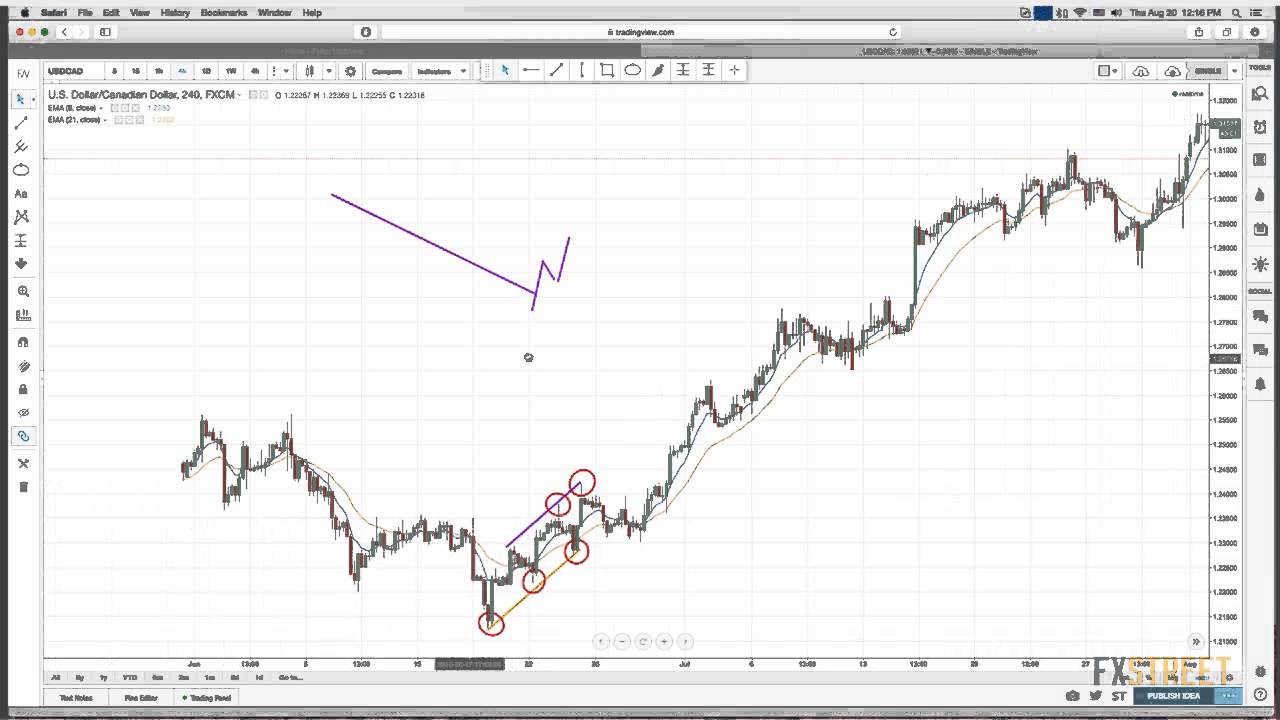This screenshot has height=720, width=1280.
Task: Select the zoom-in magnifier tool
Action: point(23,291)
